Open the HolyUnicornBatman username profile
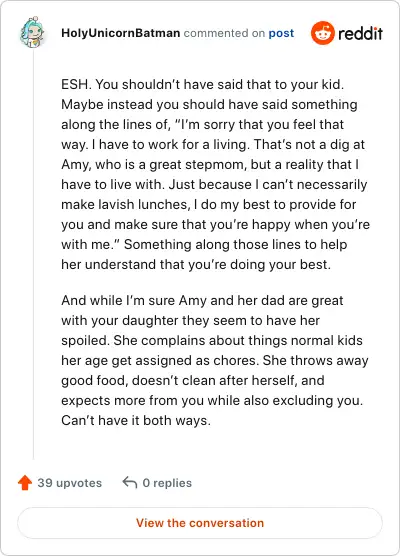400x556 pixels. click(121, 33)
